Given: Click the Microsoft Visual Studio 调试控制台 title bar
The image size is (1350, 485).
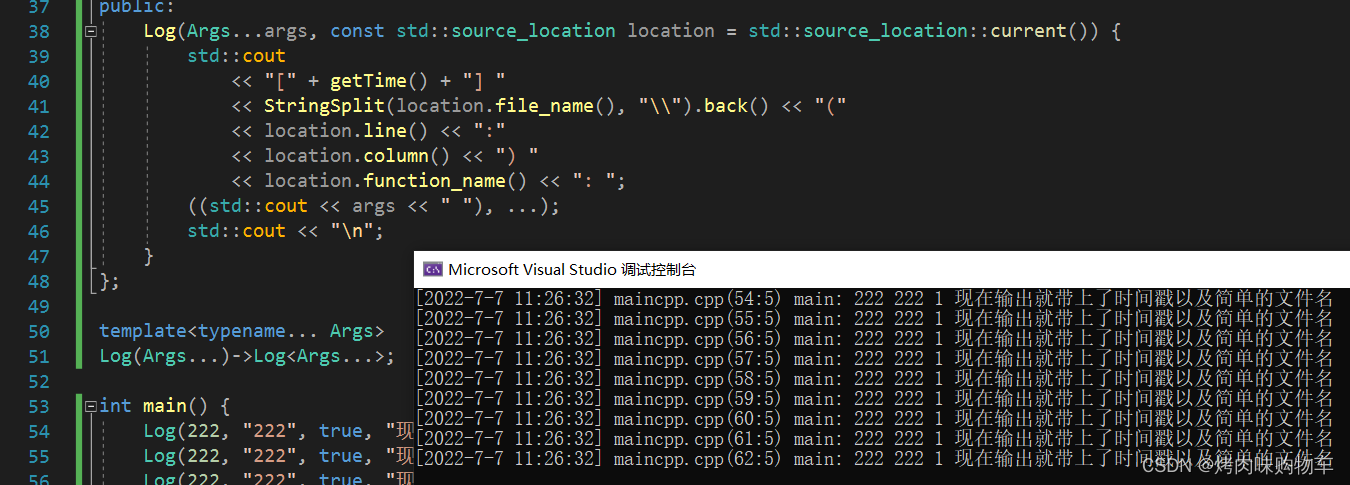Looking at the screenshot, I should (882, 269).
